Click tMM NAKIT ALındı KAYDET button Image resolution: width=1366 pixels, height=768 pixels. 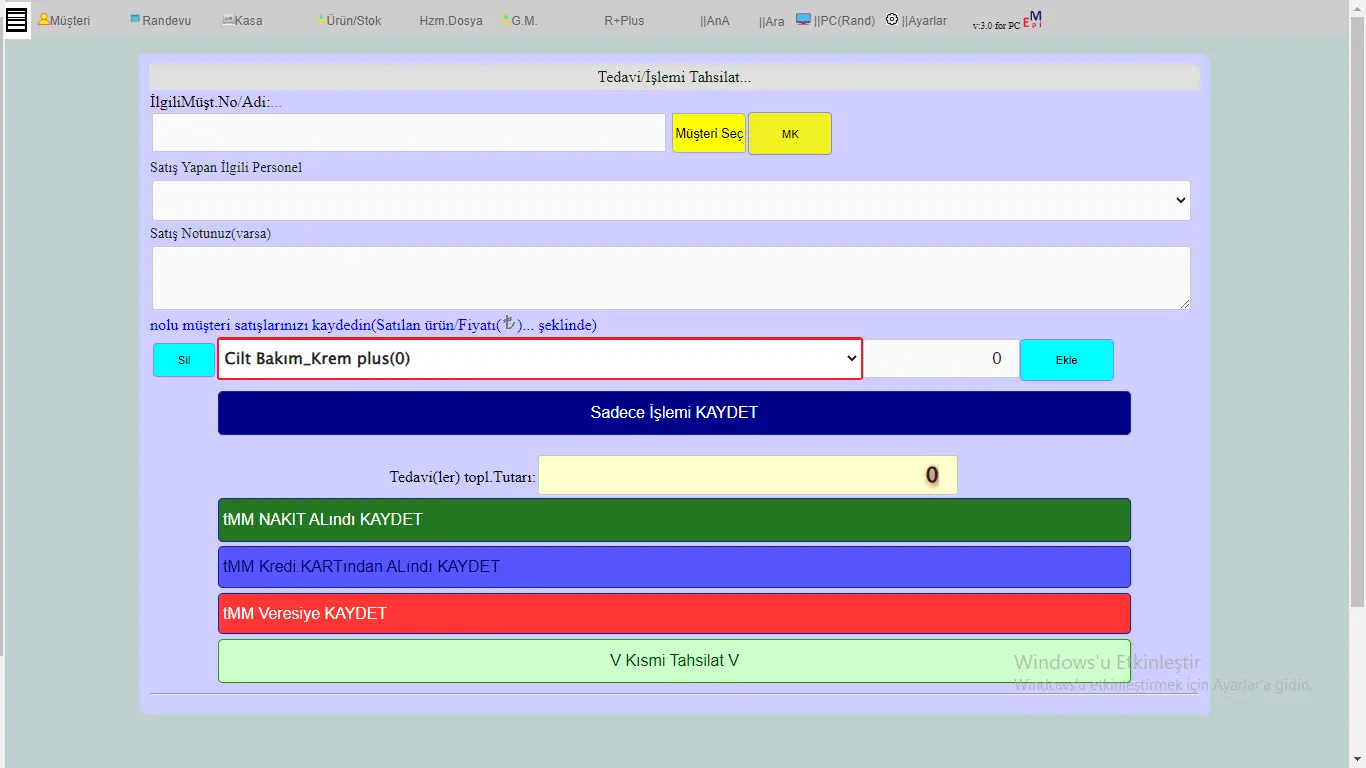[x=674, y=520]
